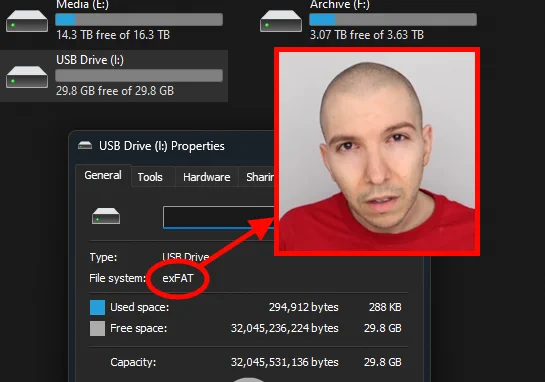Screen dimensions: 545x382
Task: Click the "29.8 GB" value in Free space row
Action: [x=383, y=328]
